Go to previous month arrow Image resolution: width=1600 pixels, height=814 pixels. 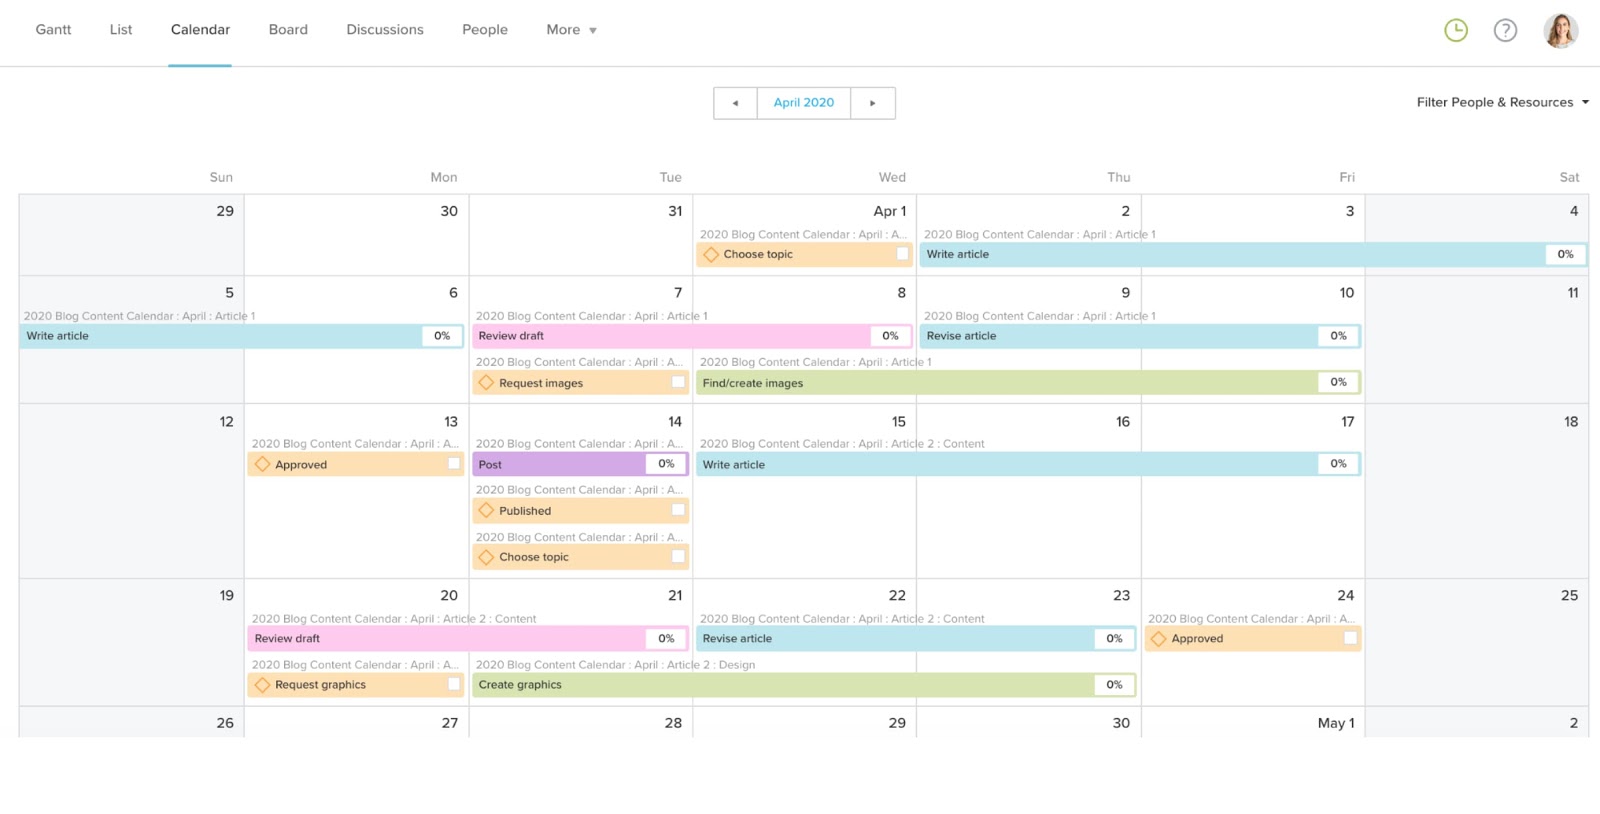tap(735, 103)
